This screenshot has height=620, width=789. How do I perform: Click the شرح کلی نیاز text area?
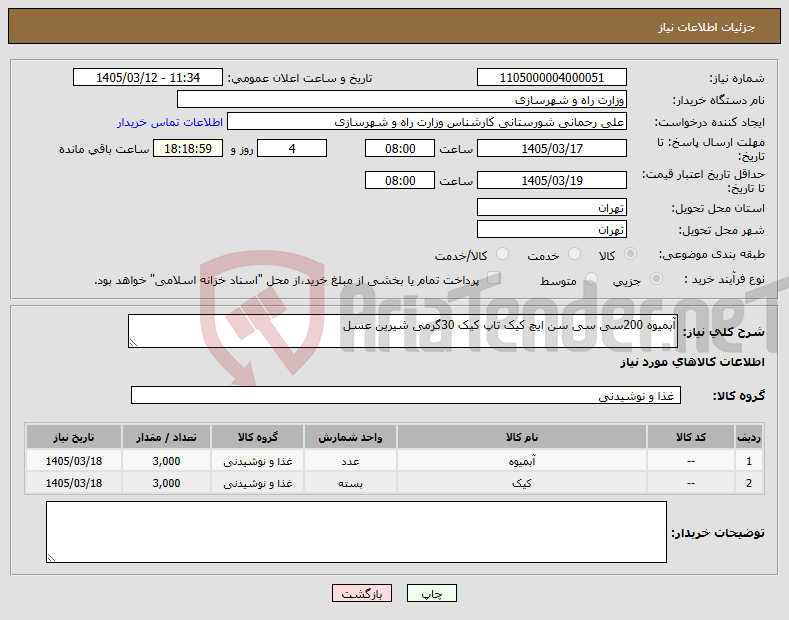click(403, 331)
